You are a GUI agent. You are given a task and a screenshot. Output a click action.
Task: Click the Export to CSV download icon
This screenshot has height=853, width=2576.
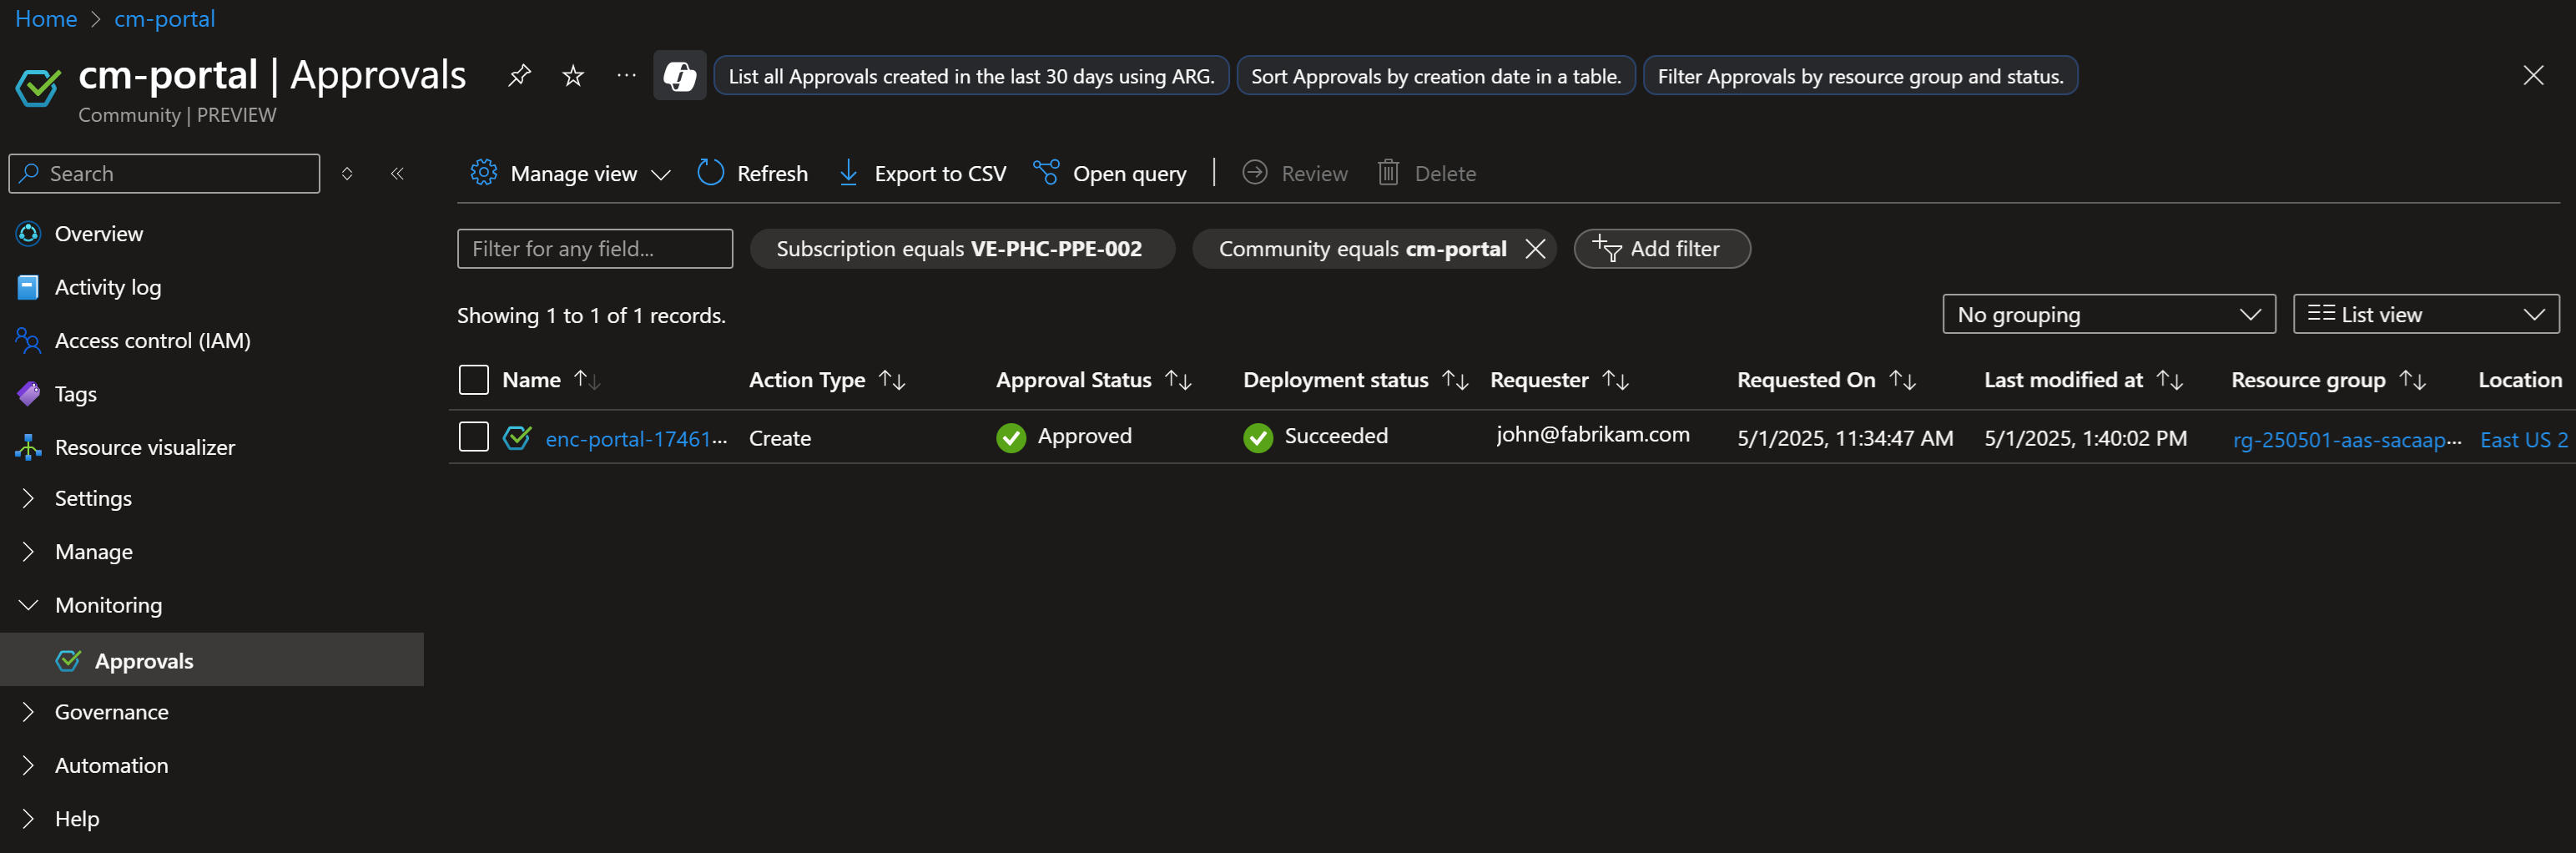(x=848, y=173)
